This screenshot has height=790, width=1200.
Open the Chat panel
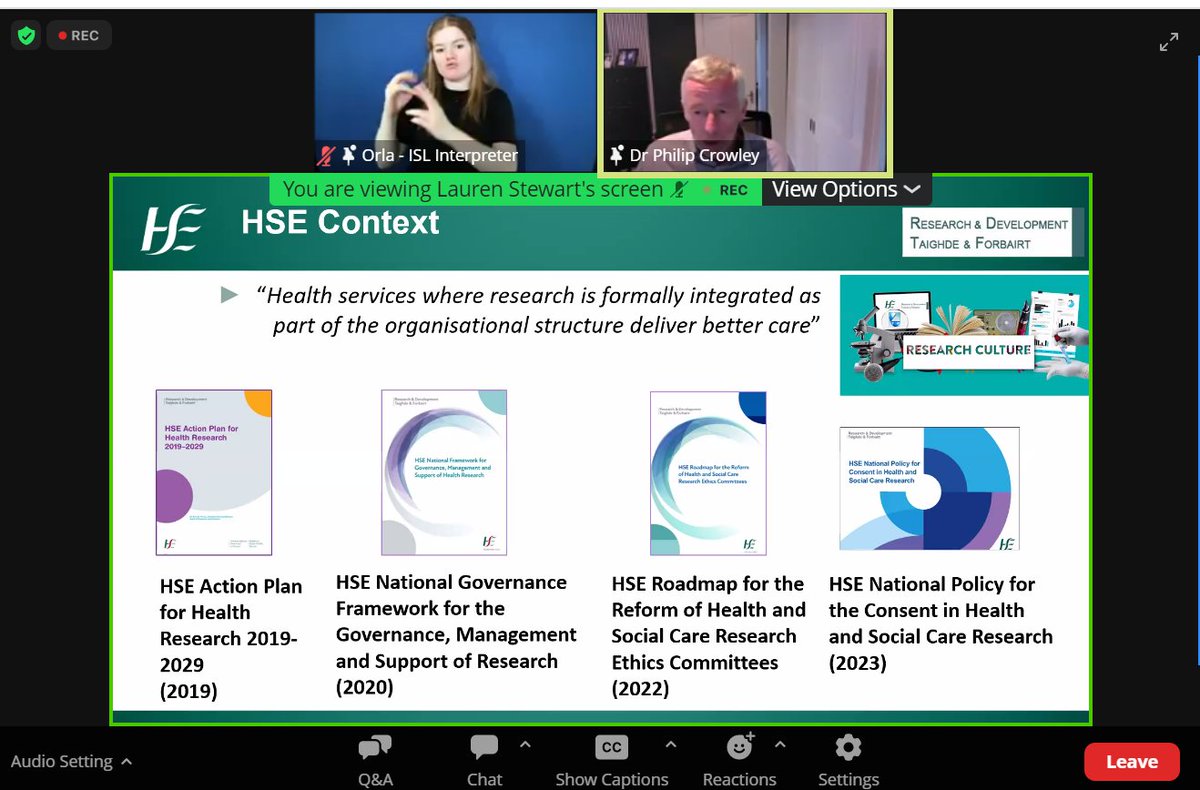(484, 760)
